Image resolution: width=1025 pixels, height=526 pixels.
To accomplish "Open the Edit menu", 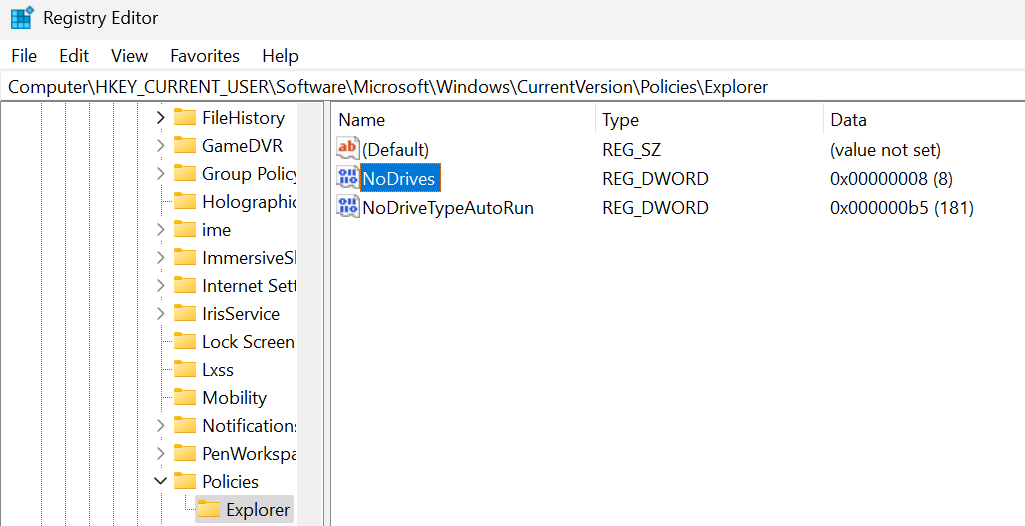I will pos(74,56).
